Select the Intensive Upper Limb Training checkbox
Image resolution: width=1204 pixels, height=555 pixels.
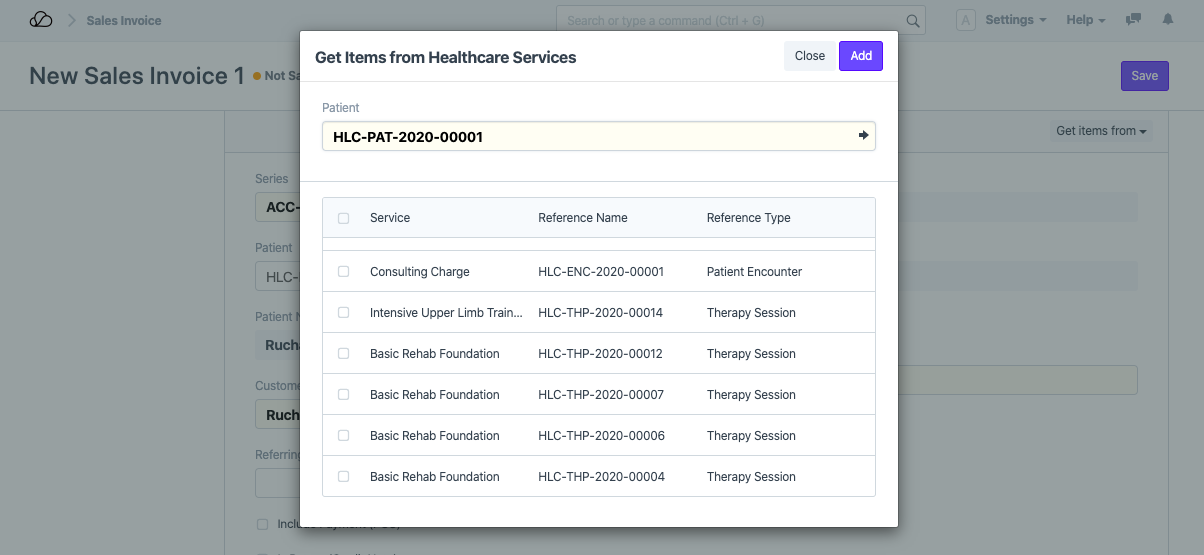[344, 313]
